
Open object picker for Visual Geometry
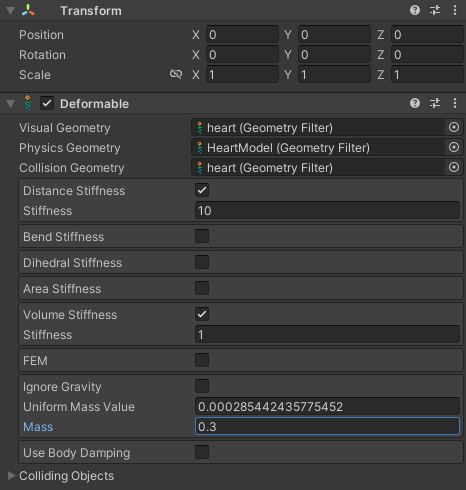(454, 127)
